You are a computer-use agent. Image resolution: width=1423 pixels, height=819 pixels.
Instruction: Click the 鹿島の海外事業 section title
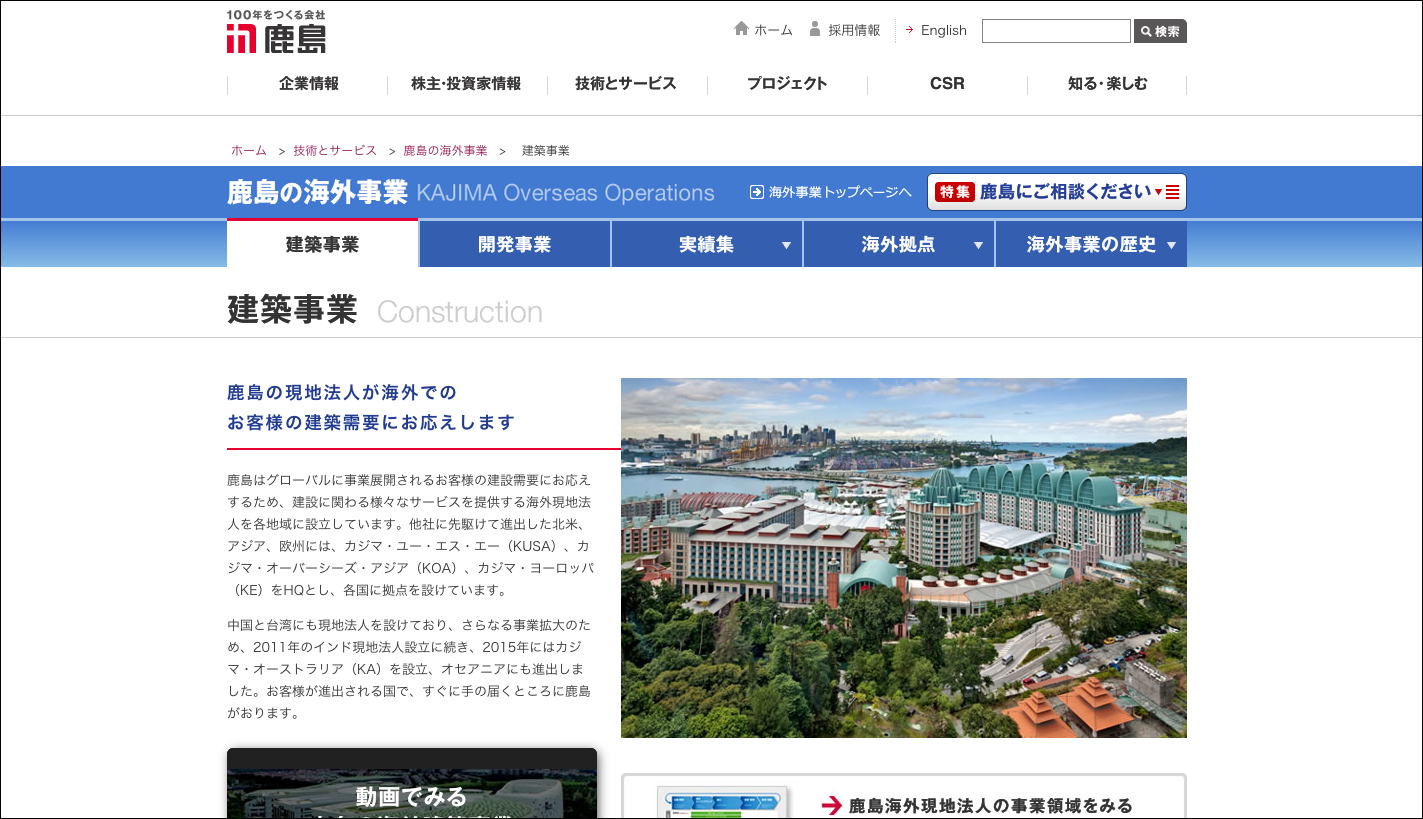click(317, 192)
